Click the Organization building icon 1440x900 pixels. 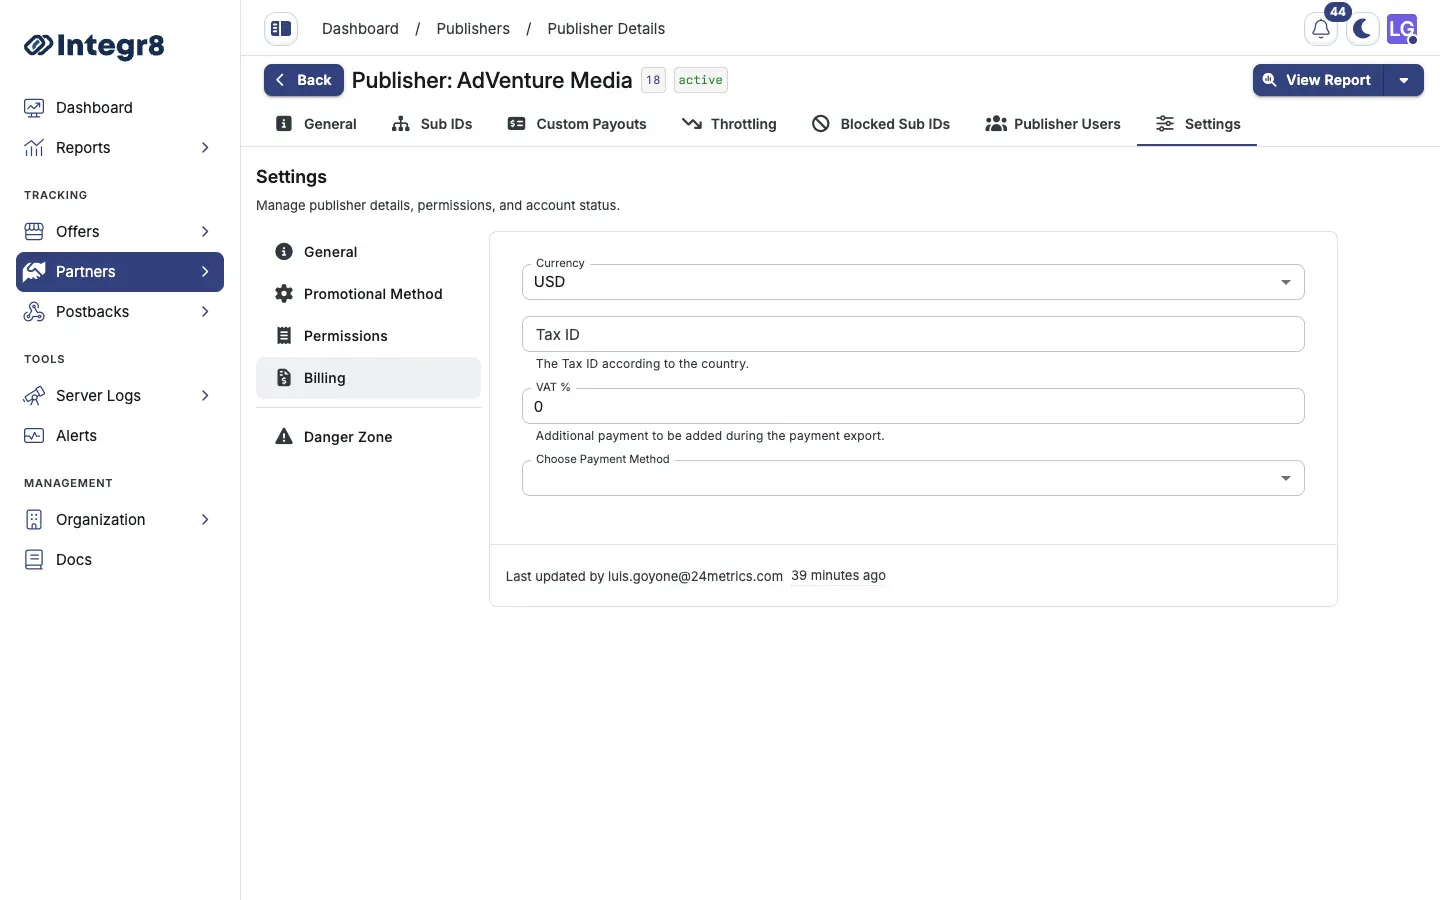coord(34,520)
